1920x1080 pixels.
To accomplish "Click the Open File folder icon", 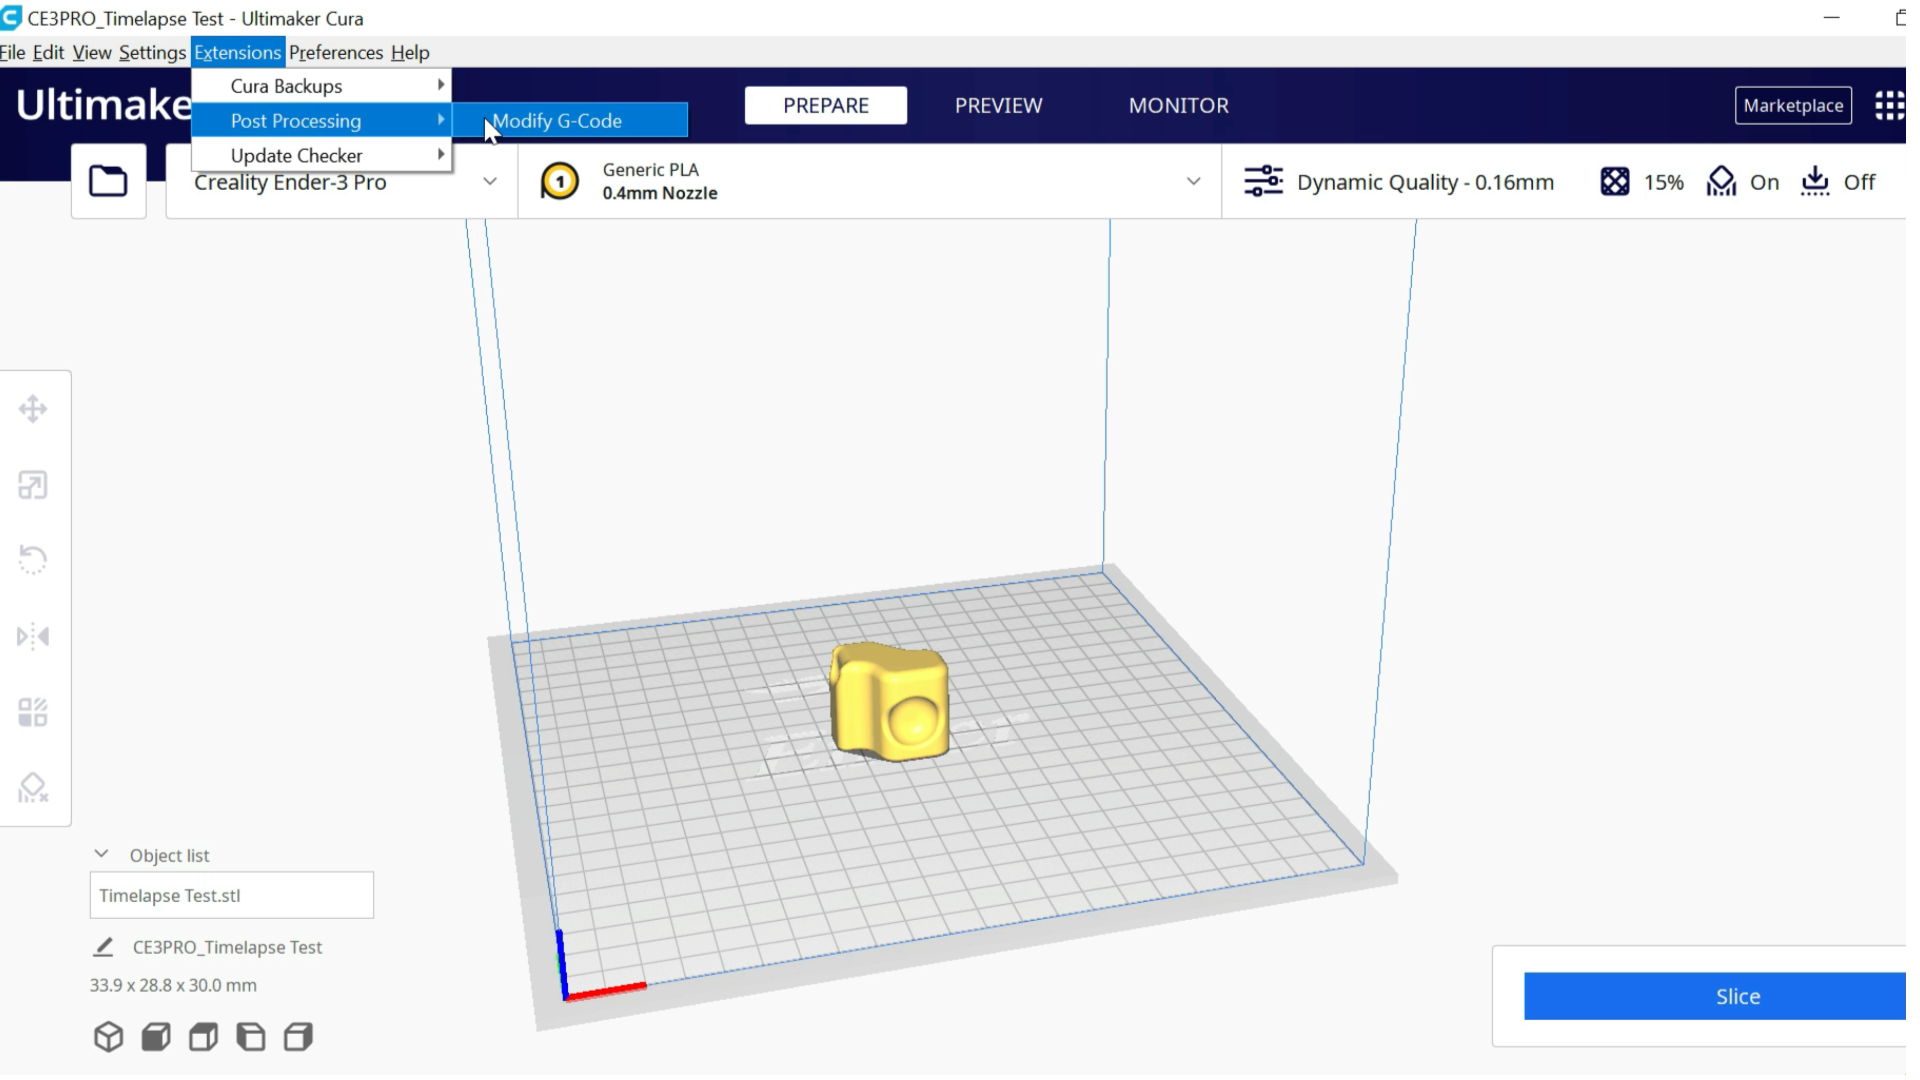I will coord(108,181).
